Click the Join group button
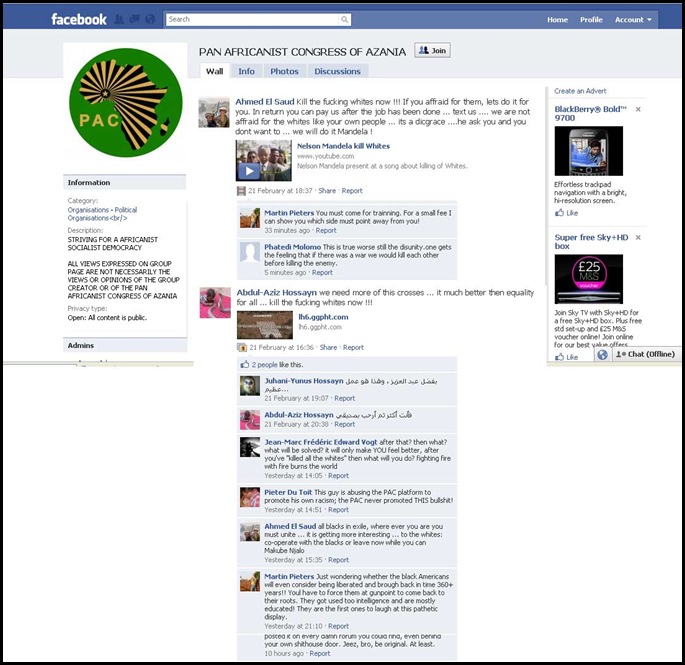Image resolution: width=685 pixels, height=665 pixels. pos(432,51)
